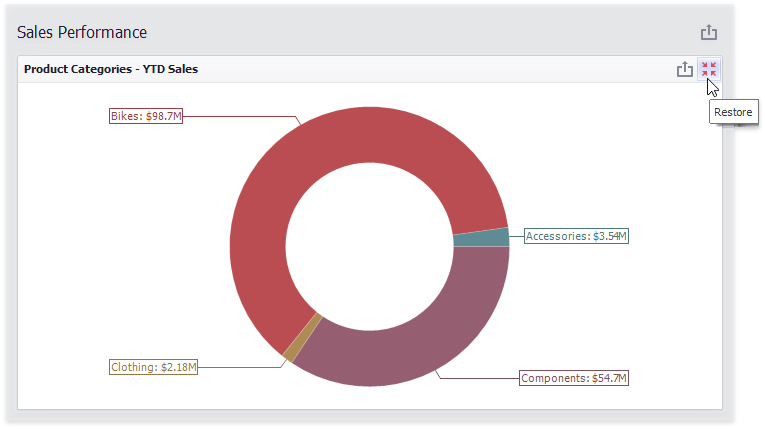Click the Accessories label connector line
This screenshot has width=765, height=429.
[516, 237]
